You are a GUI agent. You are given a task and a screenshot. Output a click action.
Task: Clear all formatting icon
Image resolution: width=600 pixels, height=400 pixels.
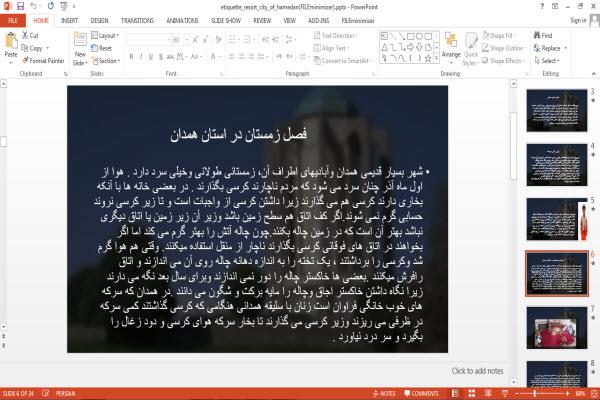click(x=218, y=40)
